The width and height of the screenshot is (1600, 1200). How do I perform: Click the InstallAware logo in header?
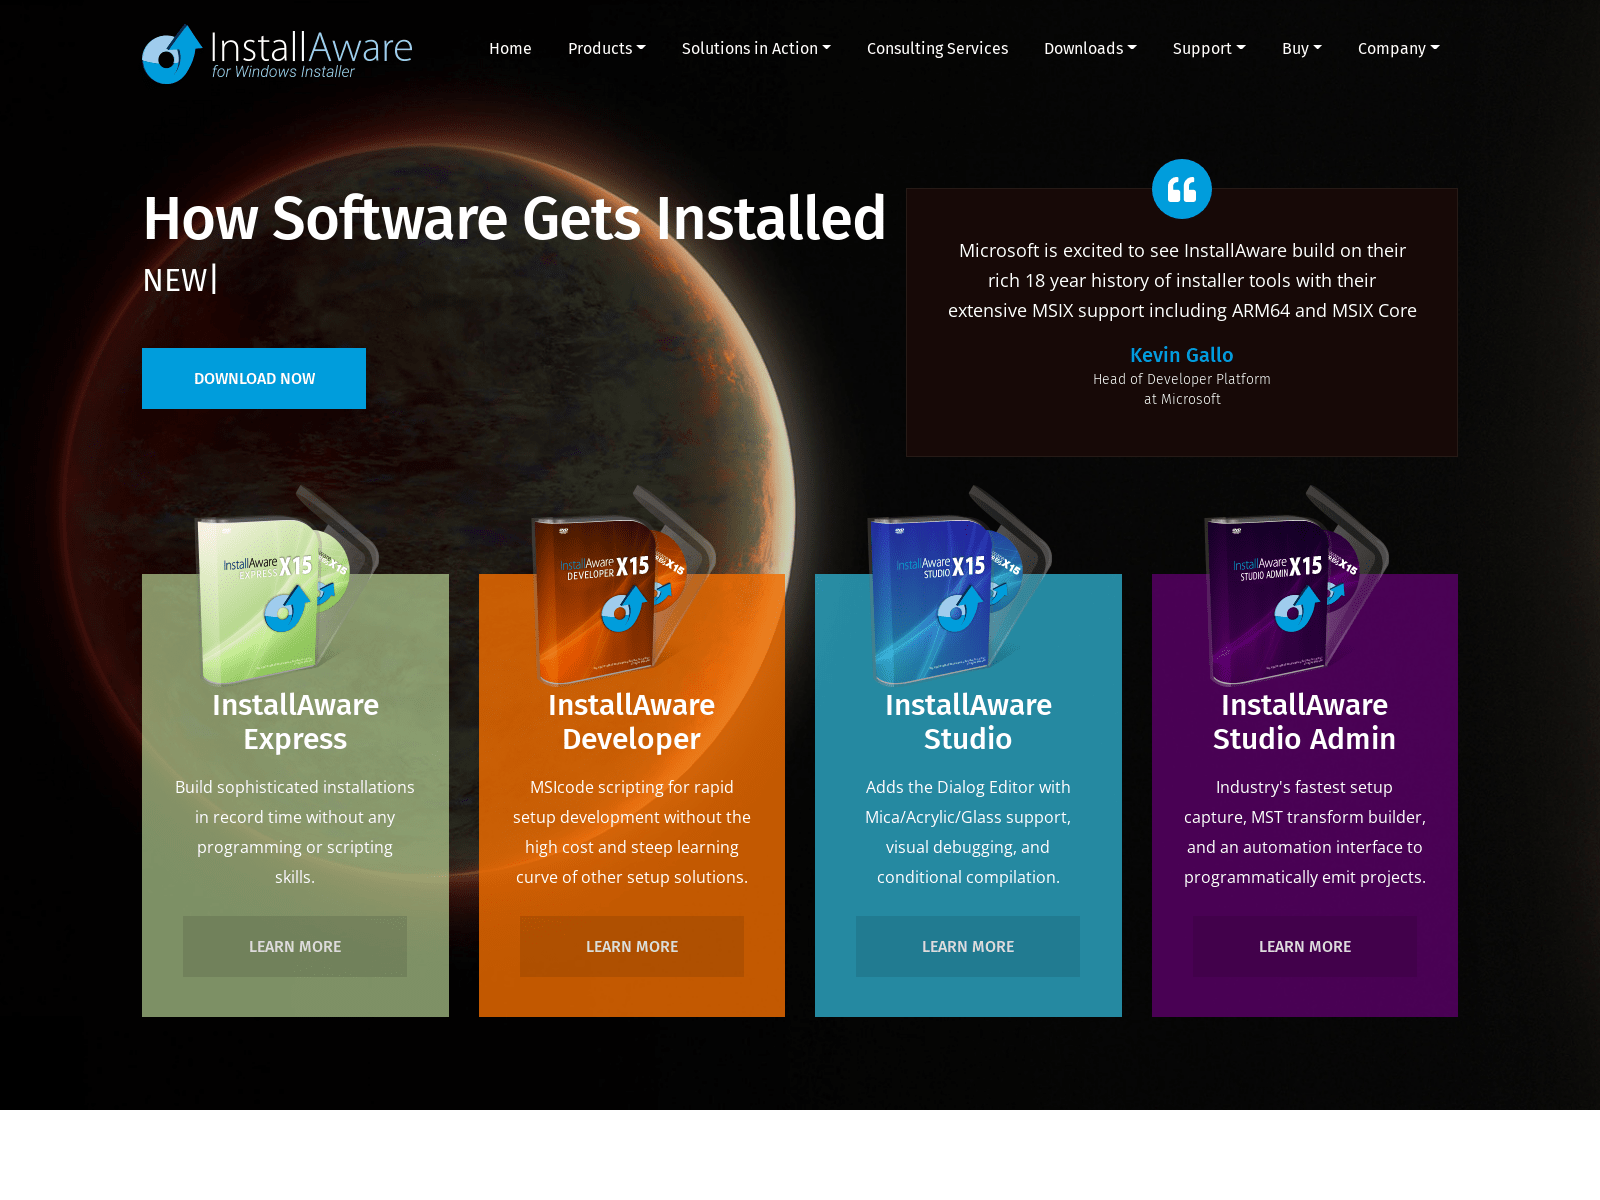point(277,54)
